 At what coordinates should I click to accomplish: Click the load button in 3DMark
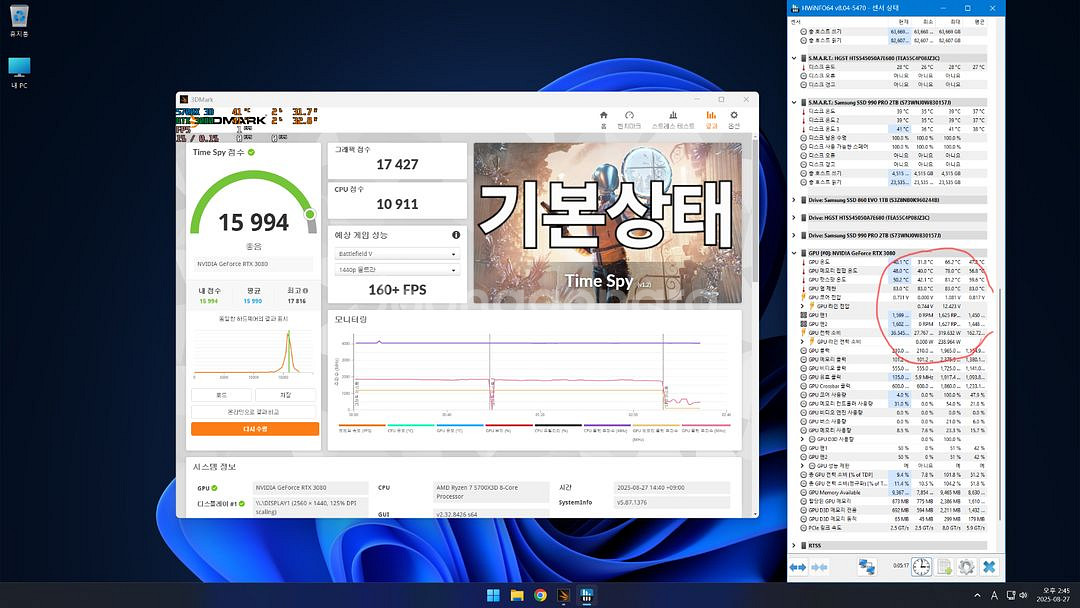[221, 395]
